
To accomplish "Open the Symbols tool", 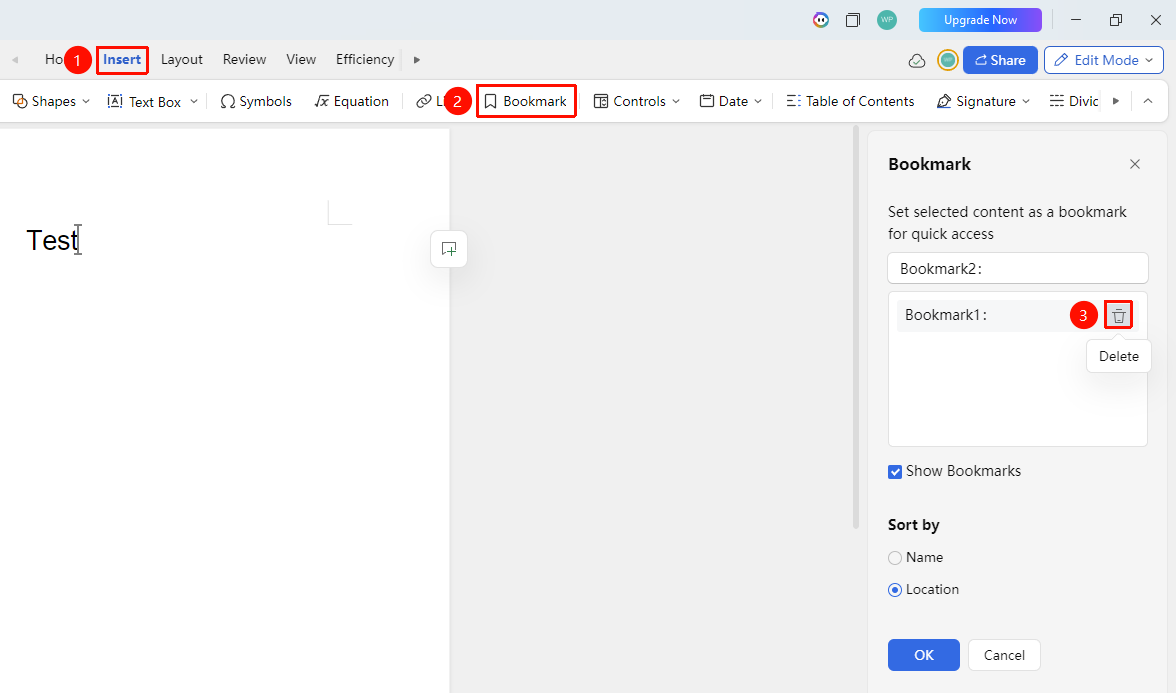I will tap(256, 101).
